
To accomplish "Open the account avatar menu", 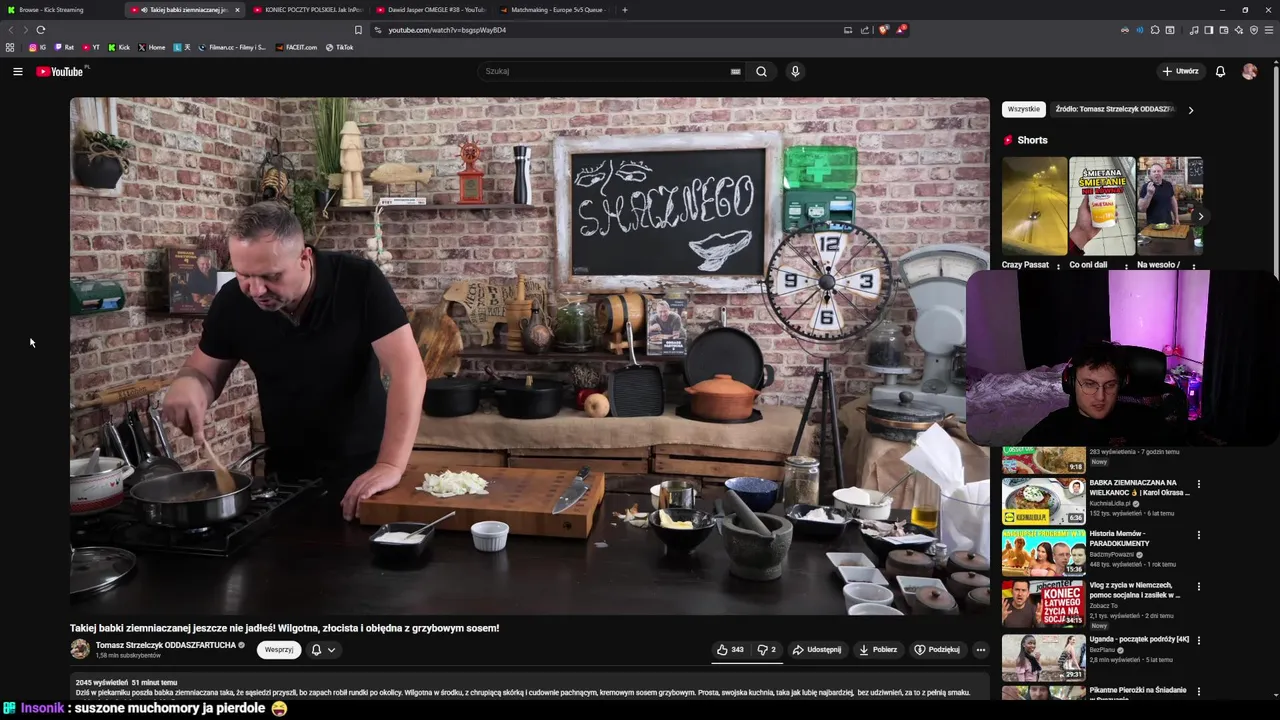I will point(1249,71).
